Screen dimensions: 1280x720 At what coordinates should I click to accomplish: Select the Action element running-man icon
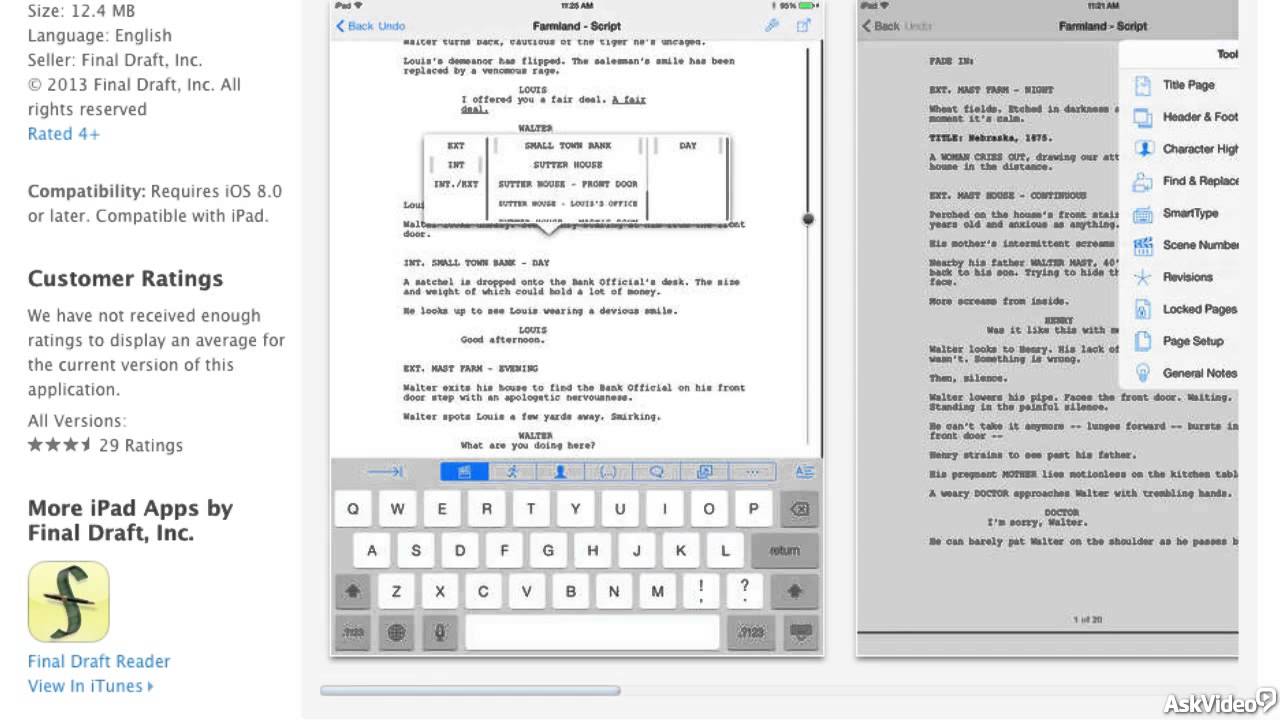(x=512, y=472)
